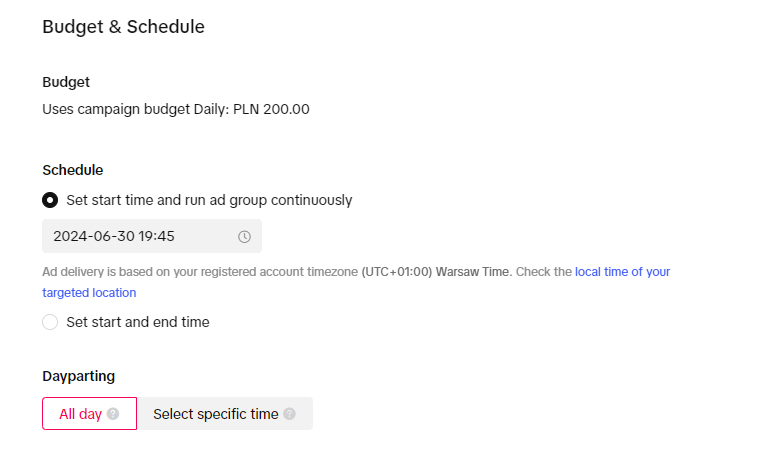The height and width of the screenshot is (452, 762).
Task: Choose the Set start and end time radio button
Action: (x=50, y=322)
